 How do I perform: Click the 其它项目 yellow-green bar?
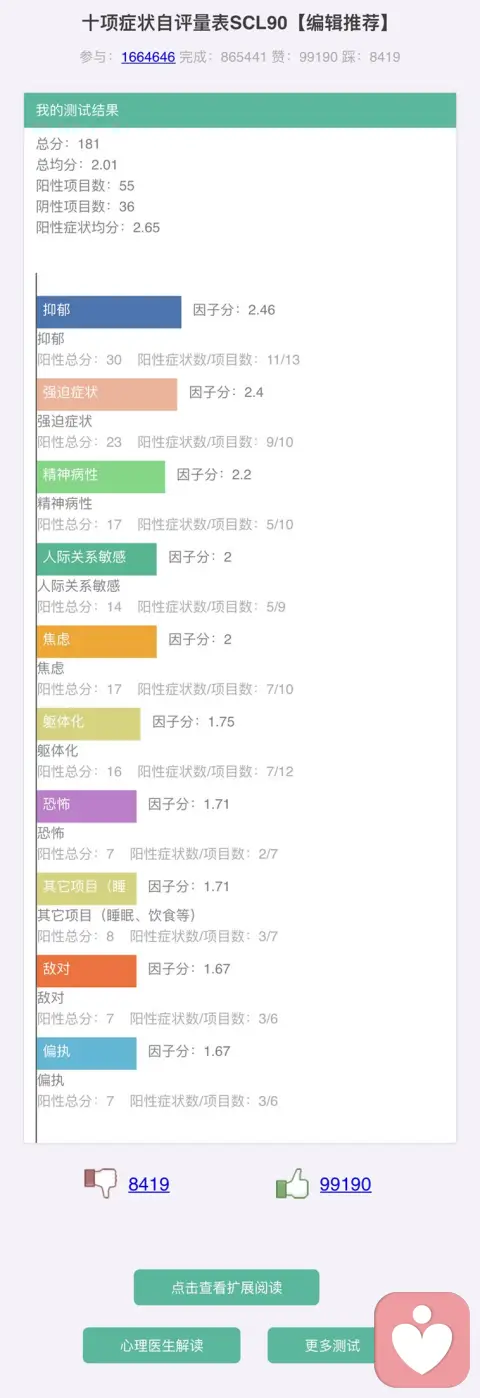coord(87,889)
